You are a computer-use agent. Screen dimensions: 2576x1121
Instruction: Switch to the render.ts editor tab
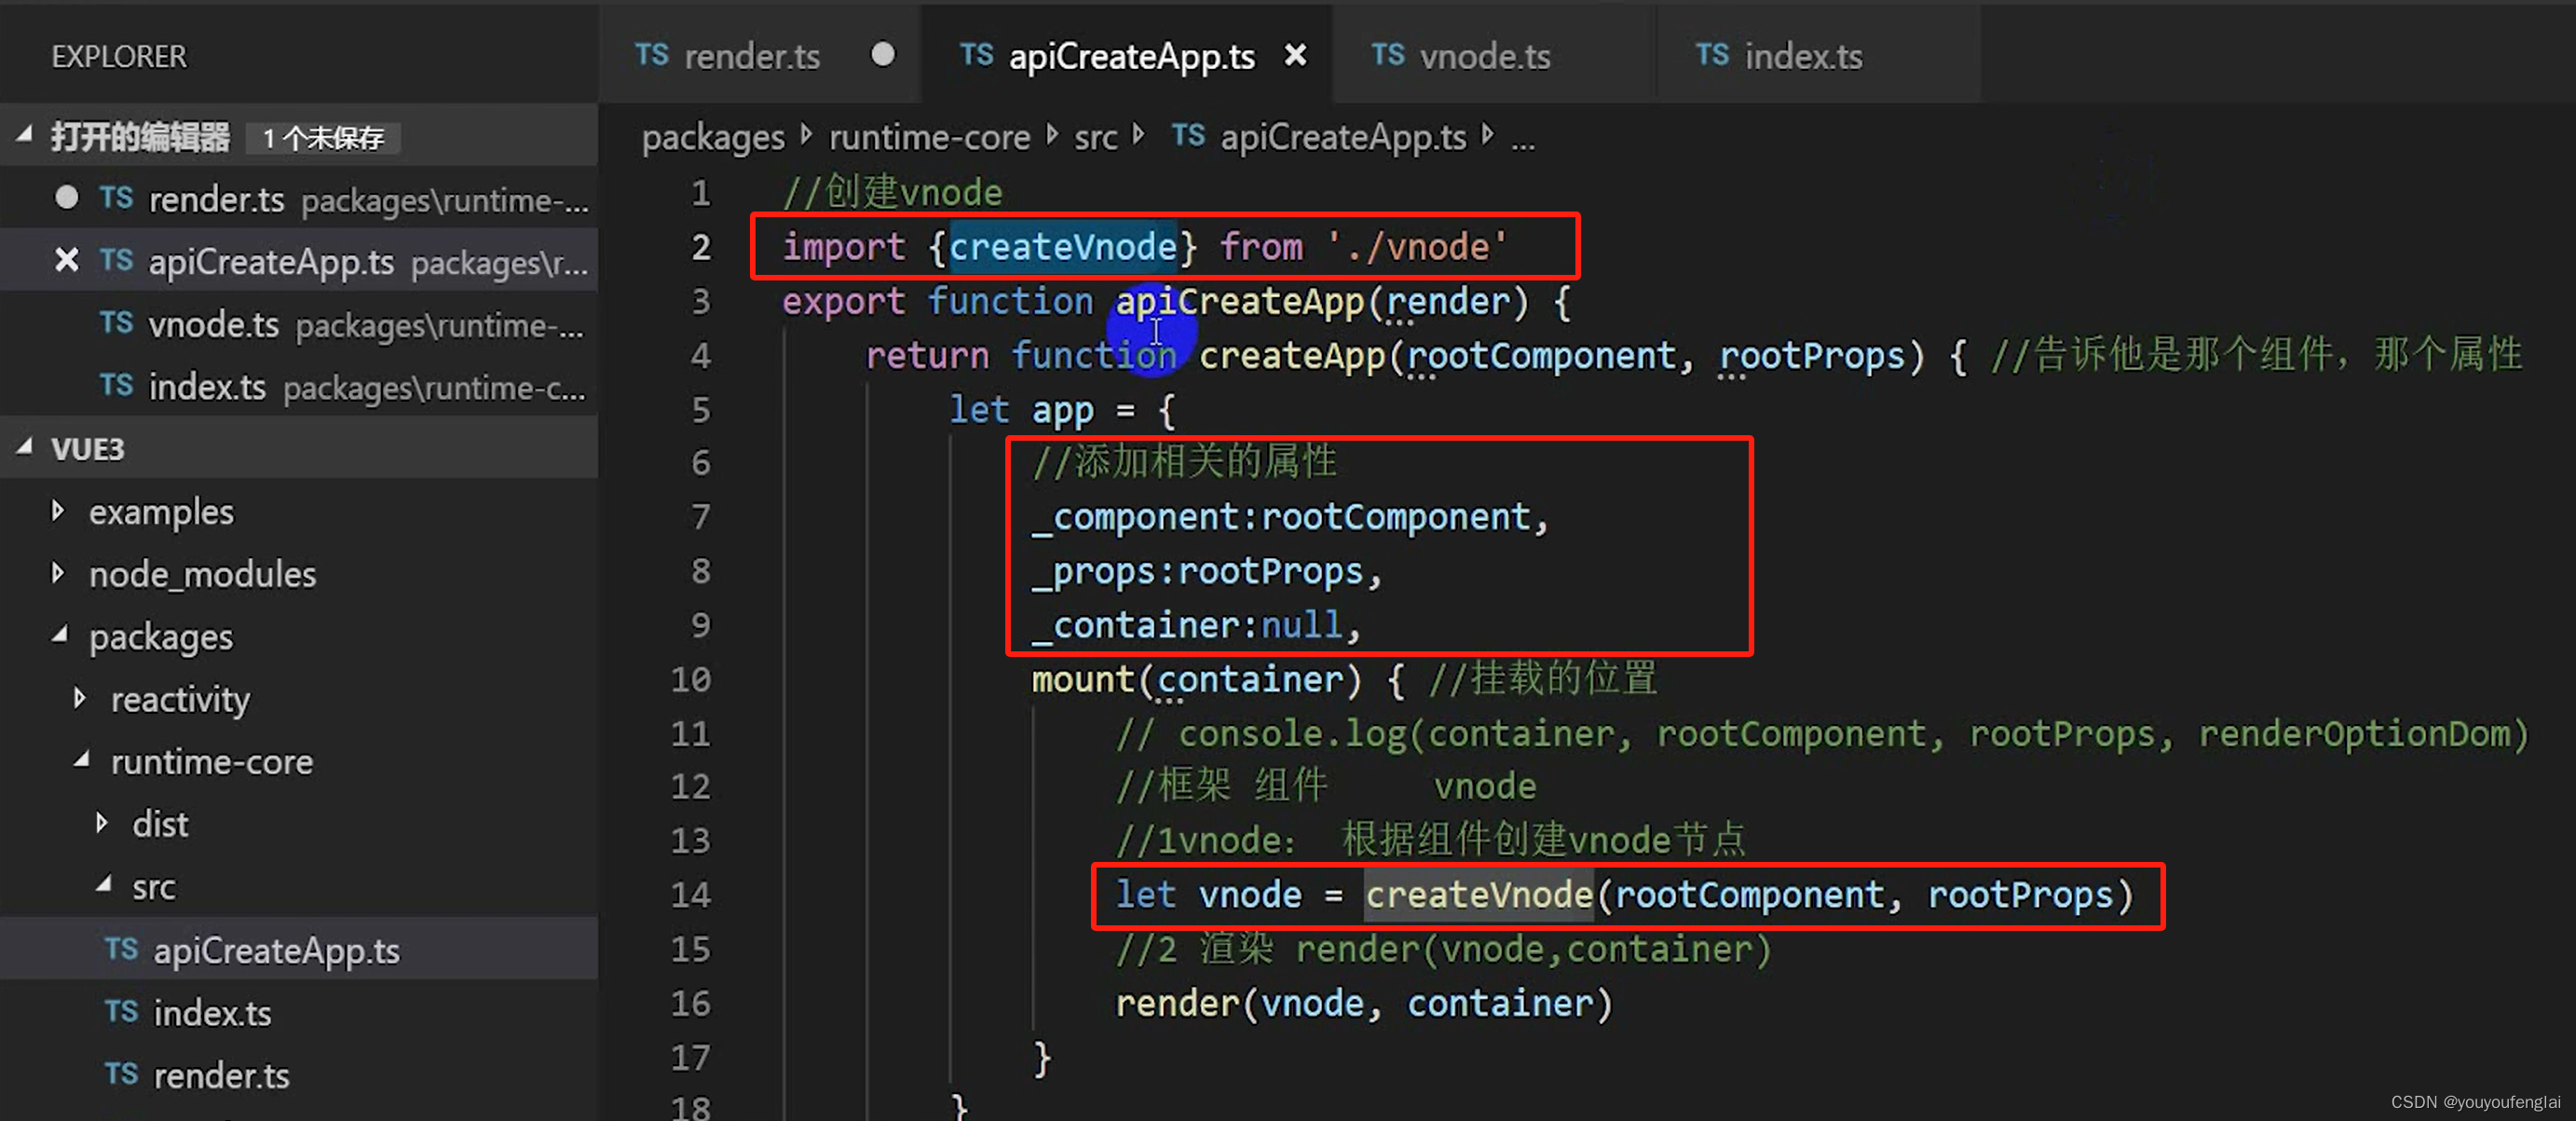click(x=760, y=56)
